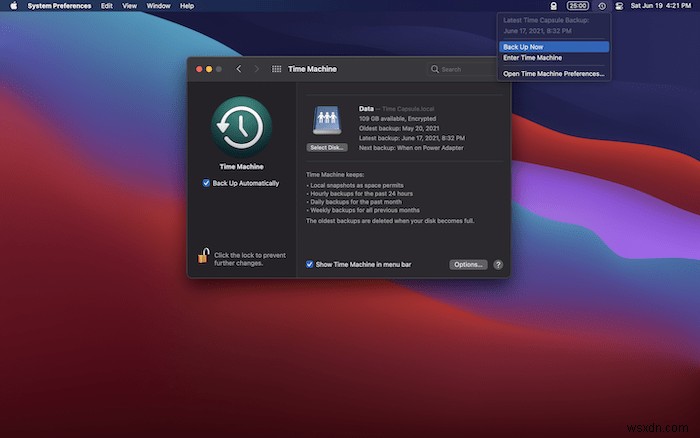Click 'Time Machine keeps:' heading
This screenshot has height=438, width=700.
coord(335,175)
